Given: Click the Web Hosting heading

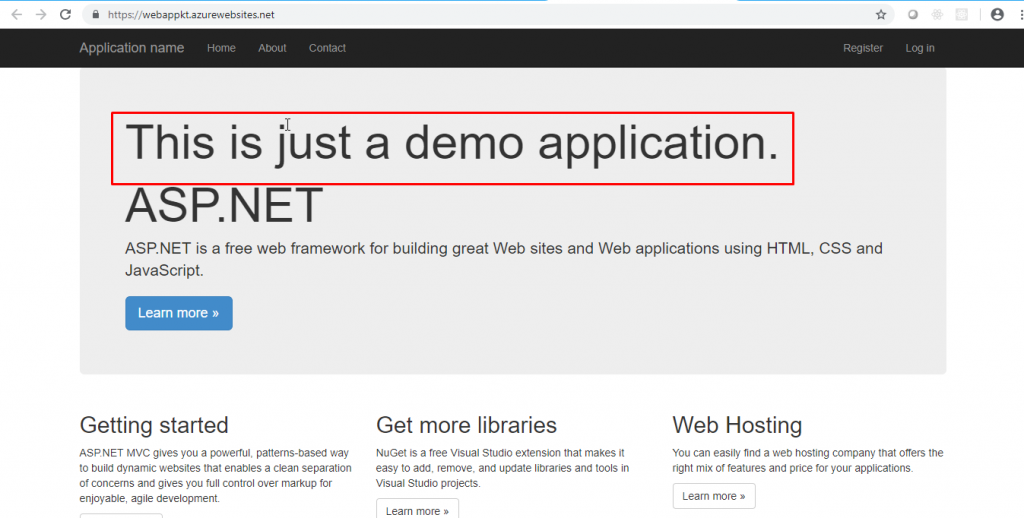Looking at the screenshot, I should pyautogui.click(x=737, y=425).
